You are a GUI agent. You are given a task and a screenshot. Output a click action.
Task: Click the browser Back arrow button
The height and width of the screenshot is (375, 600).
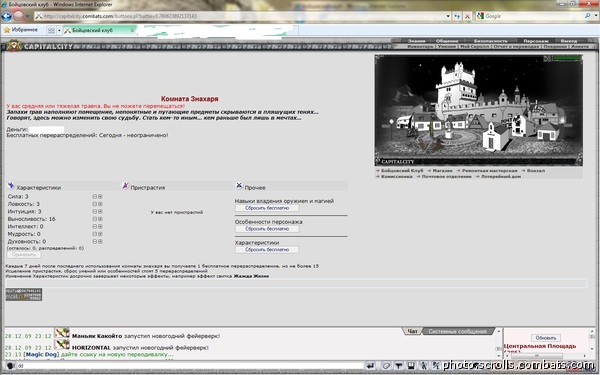coord(7,16)
